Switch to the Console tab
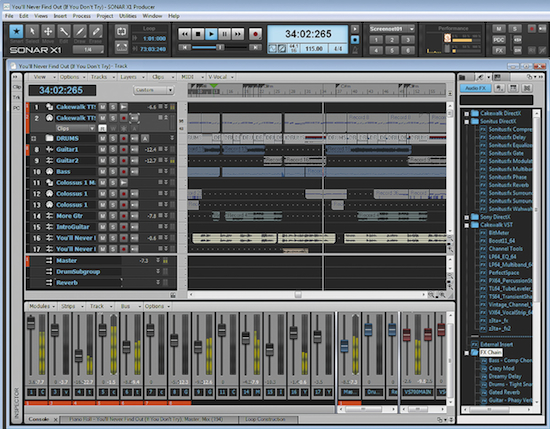550x429 pixels. tap(39, 419)
